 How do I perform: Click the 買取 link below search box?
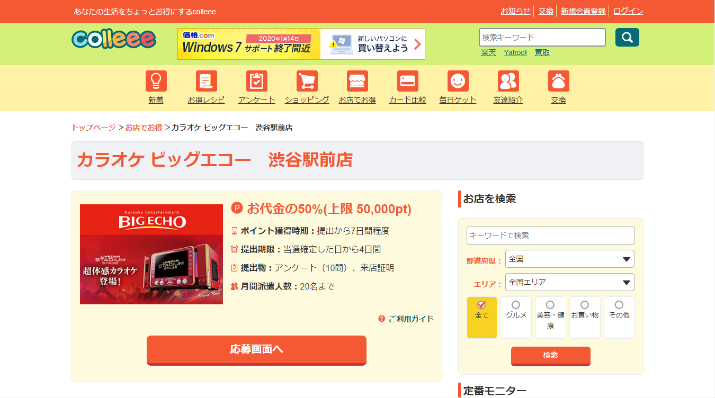coord(542,52)
